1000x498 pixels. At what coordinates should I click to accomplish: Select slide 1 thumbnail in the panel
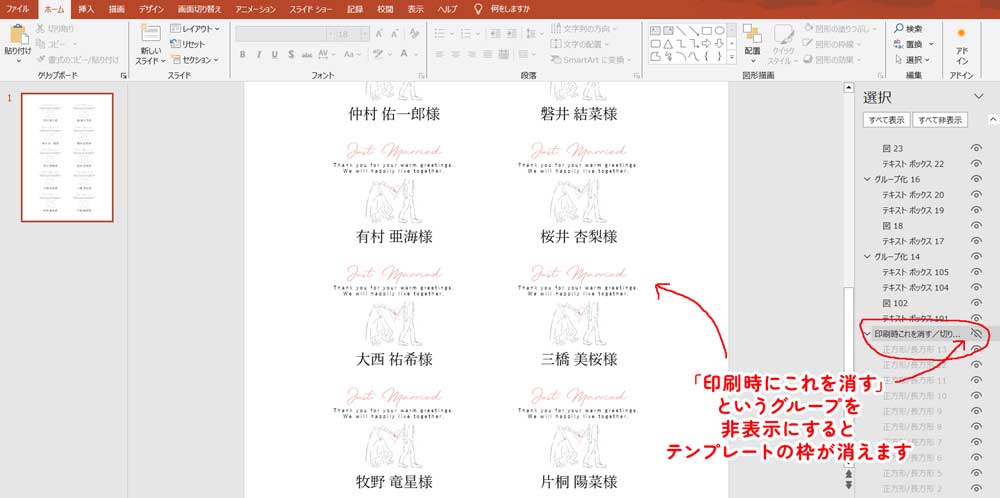pos(68,157)
